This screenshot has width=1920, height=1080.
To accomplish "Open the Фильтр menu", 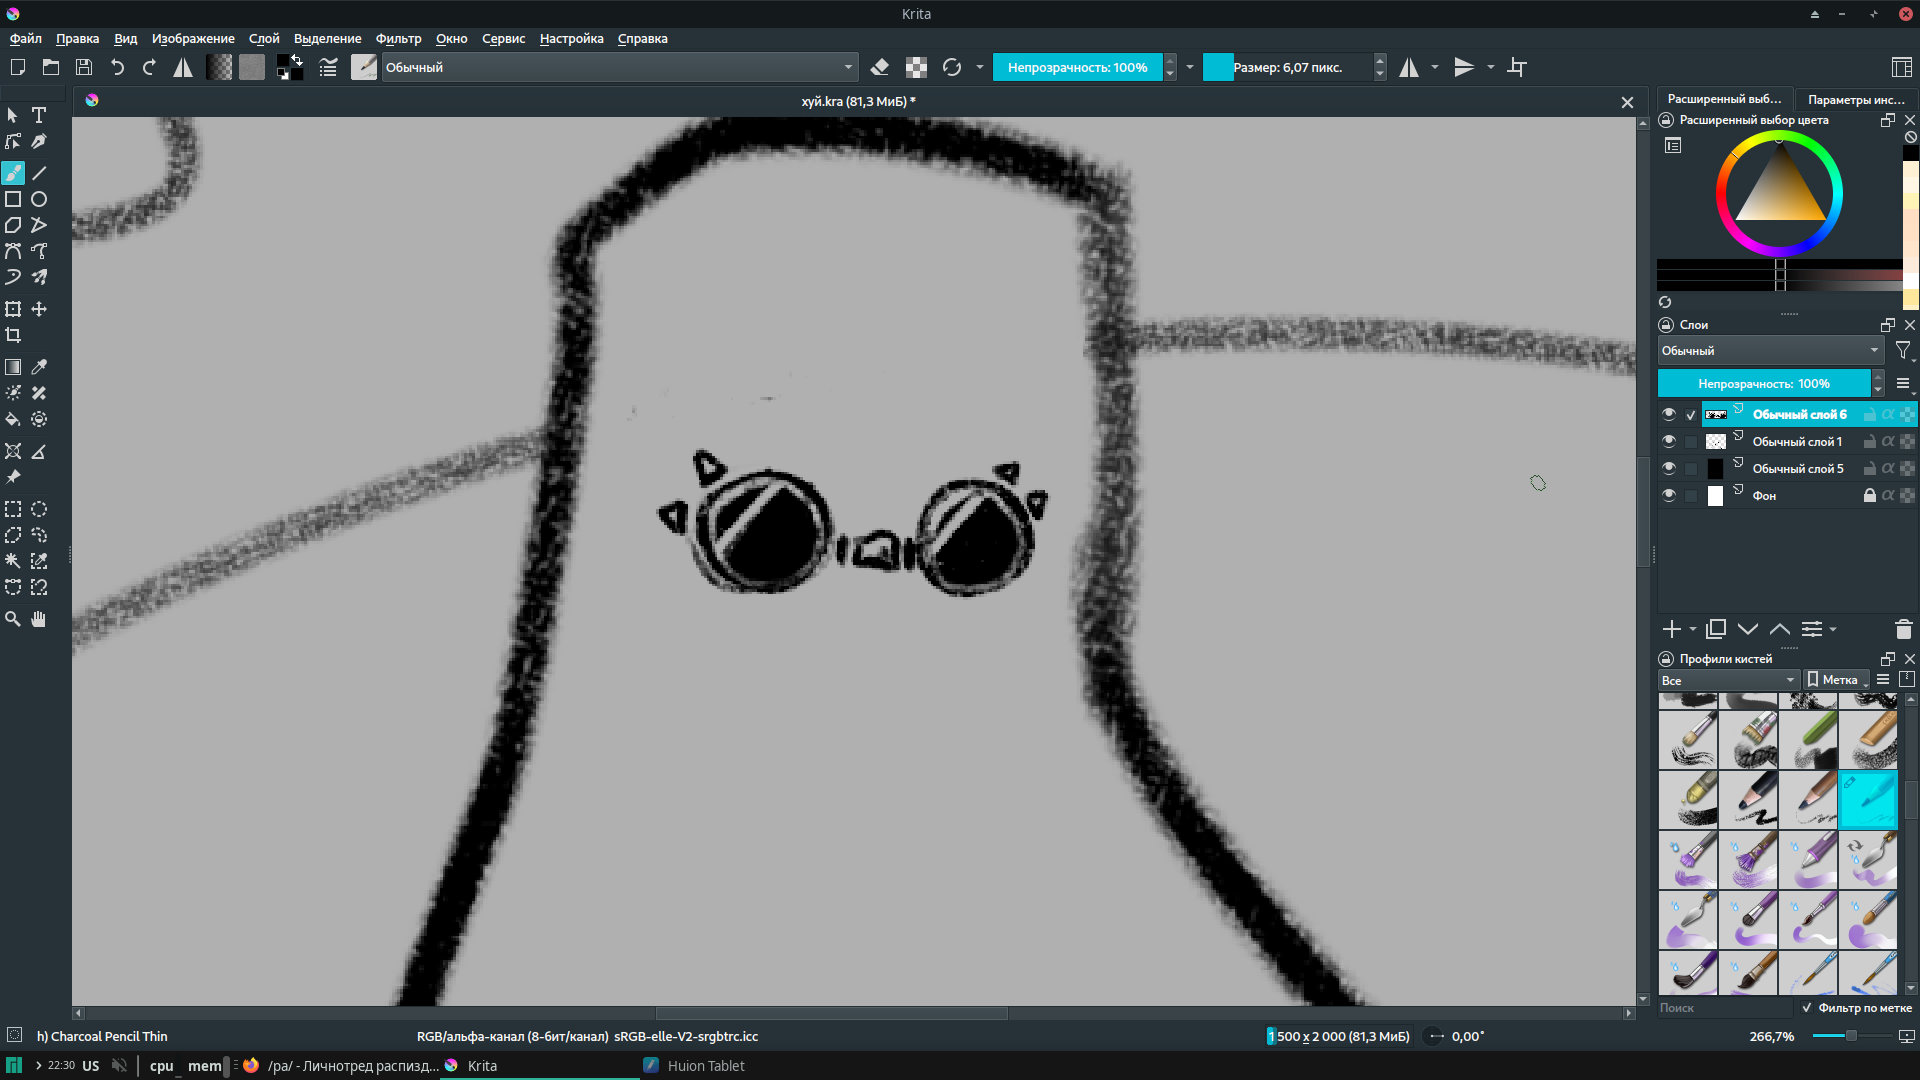I will pyautogui.click(x=398, y=38).
